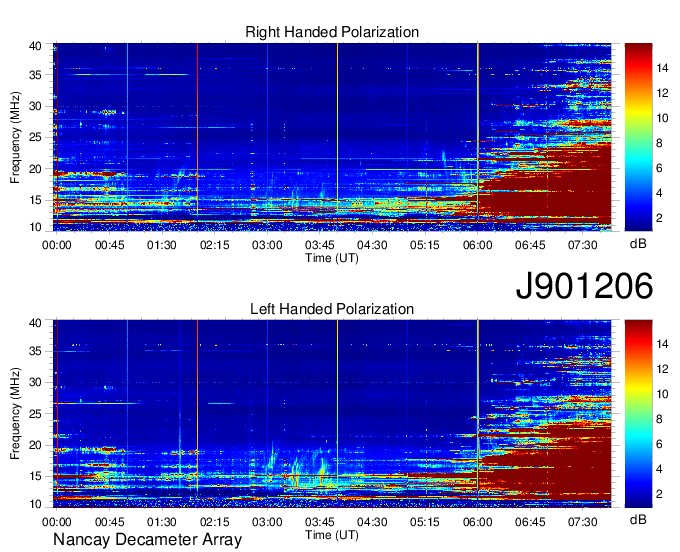Click the '20' frequency tick on the Right Handed plot
The width and height of the screenshot is (680, 552).
[35, 169]
